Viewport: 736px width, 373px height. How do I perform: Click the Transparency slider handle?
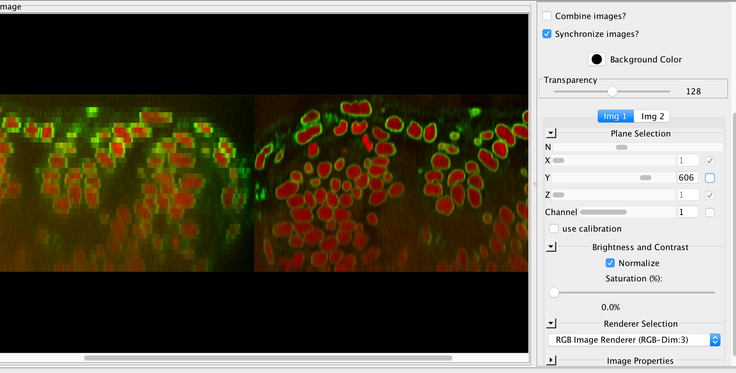[x=612, y=91]
